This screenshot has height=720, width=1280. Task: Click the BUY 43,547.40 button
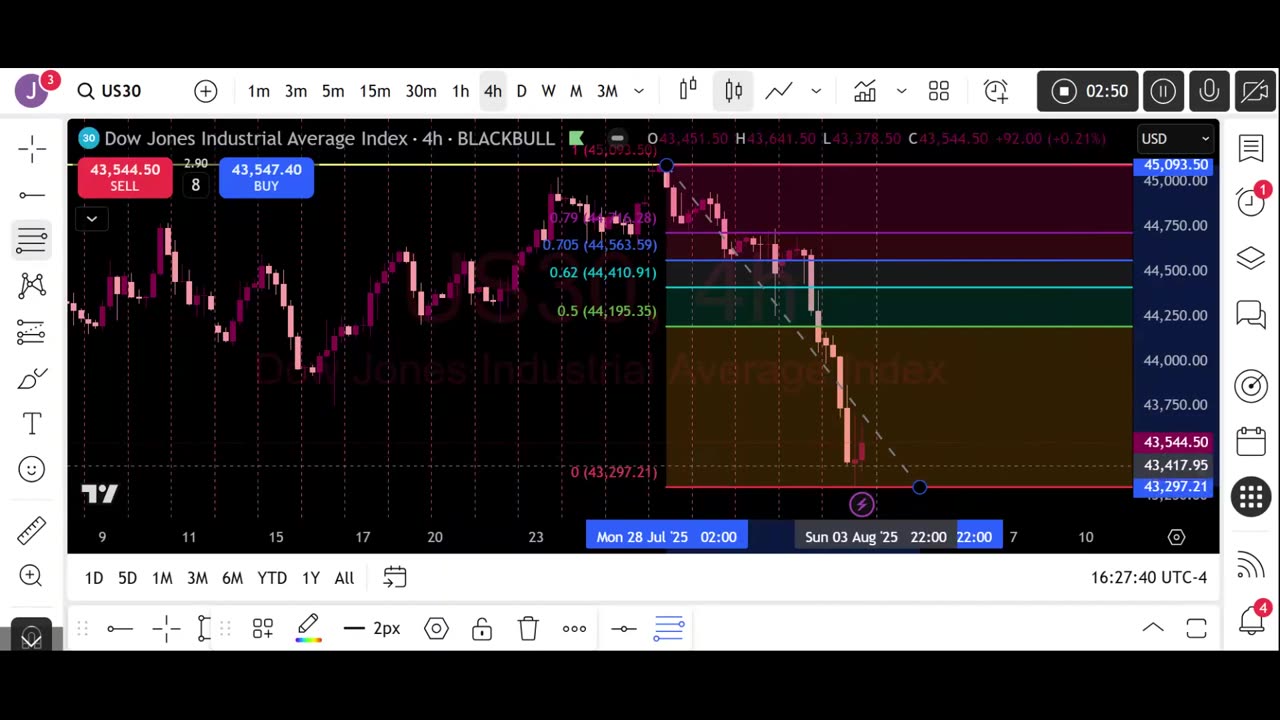pyautogui.click(x=266, y=177)
